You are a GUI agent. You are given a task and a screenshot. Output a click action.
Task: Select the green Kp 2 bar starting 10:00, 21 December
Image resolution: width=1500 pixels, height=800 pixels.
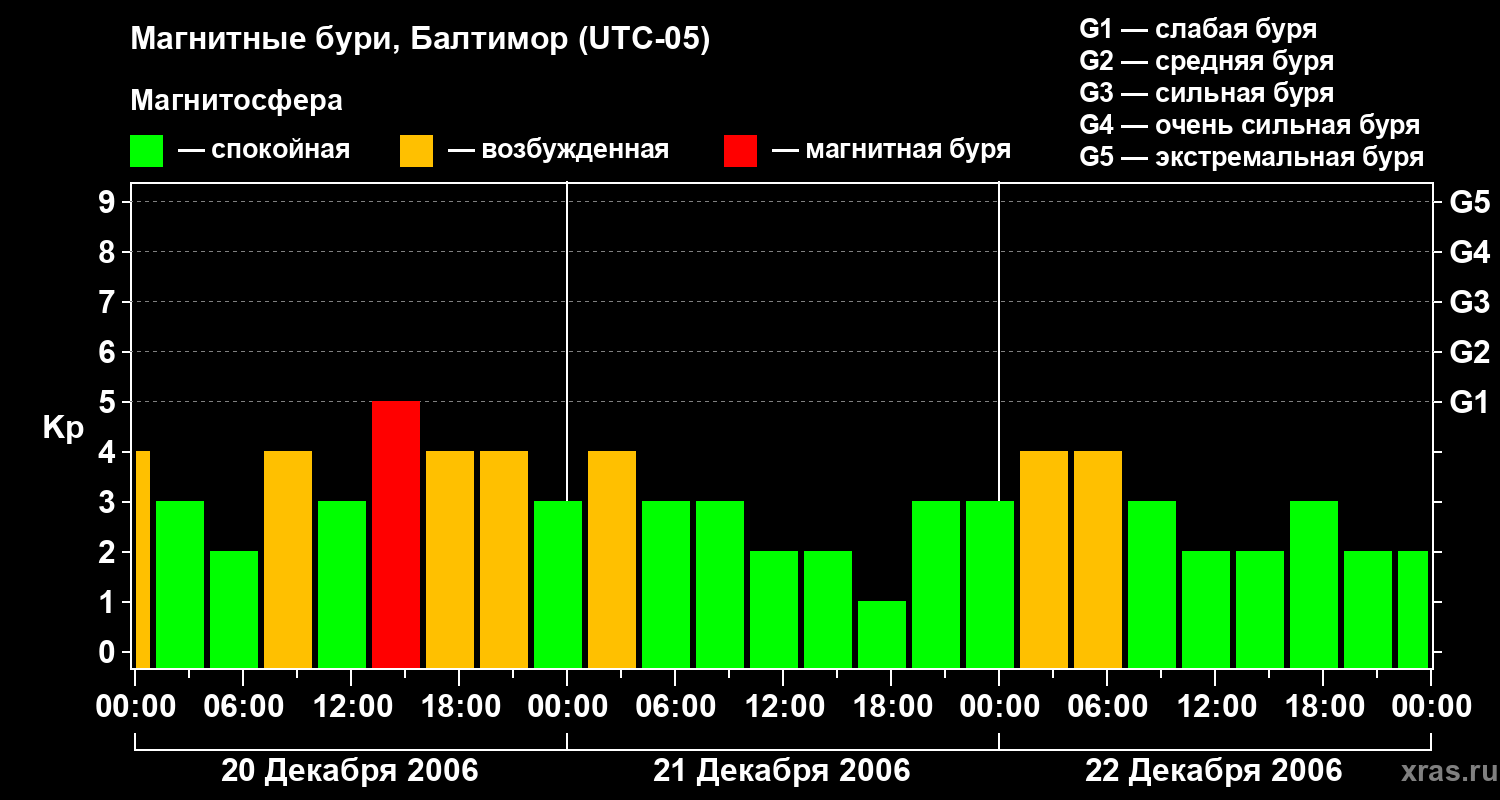coord(774,609)
